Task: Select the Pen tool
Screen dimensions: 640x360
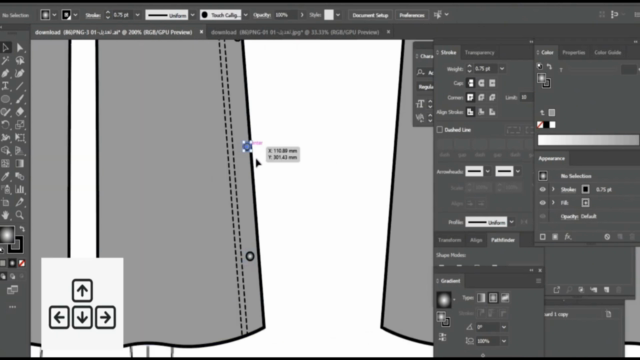Action: coord(5,73)
